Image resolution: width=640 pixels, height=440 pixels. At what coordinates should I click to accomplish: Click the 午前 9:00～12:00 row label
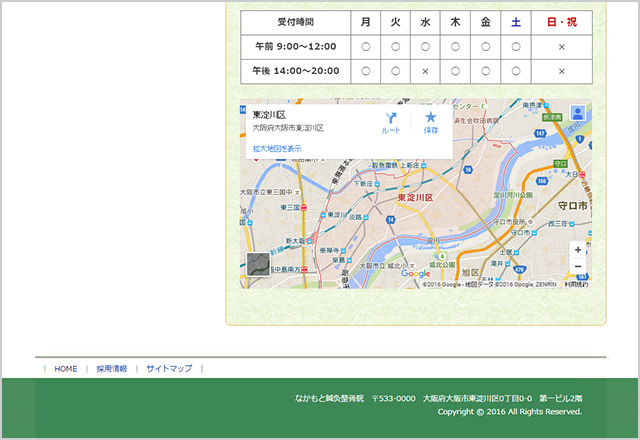296,47
